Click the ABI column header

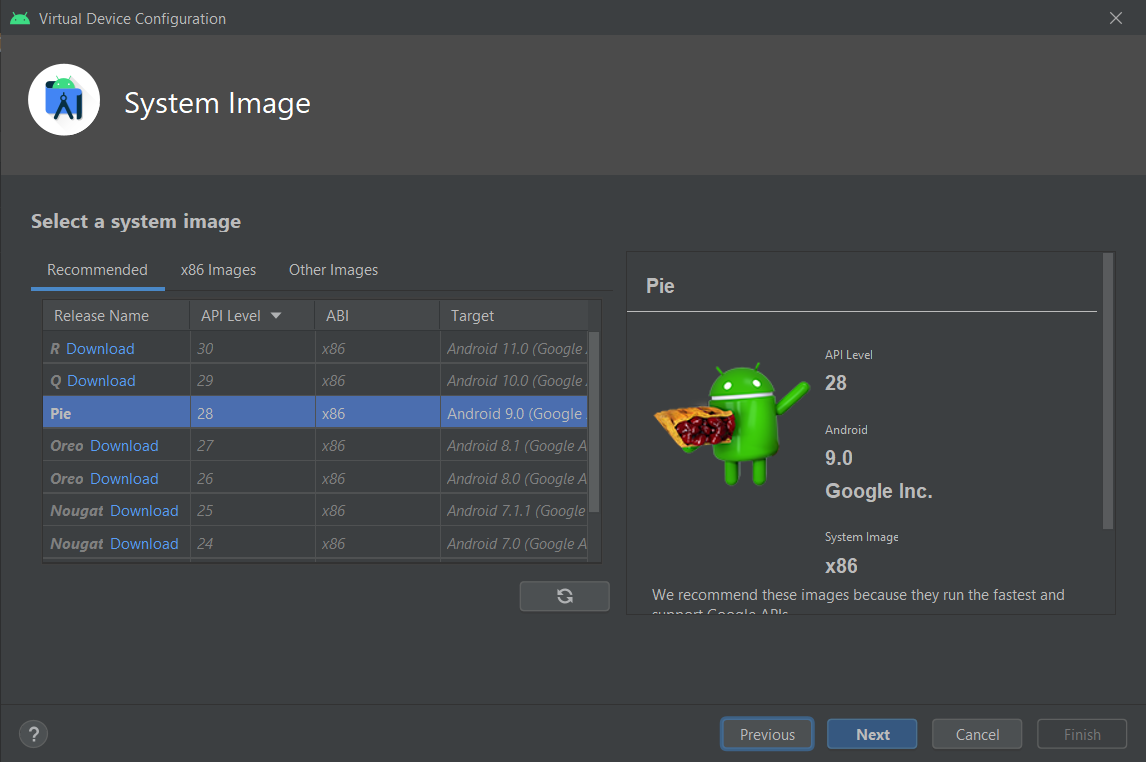(377, 316)
